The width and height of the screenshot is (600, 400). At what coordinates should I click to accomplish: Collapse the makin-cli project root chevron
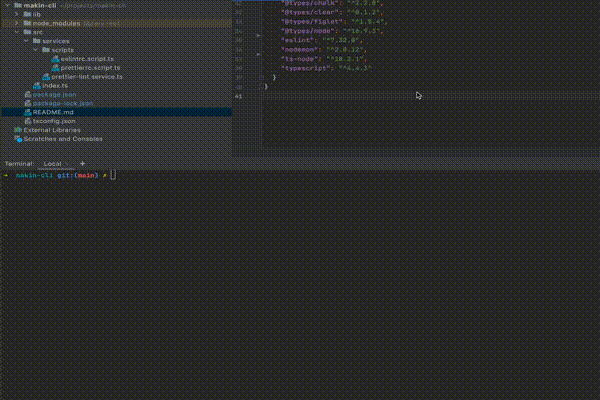(7, 5)
